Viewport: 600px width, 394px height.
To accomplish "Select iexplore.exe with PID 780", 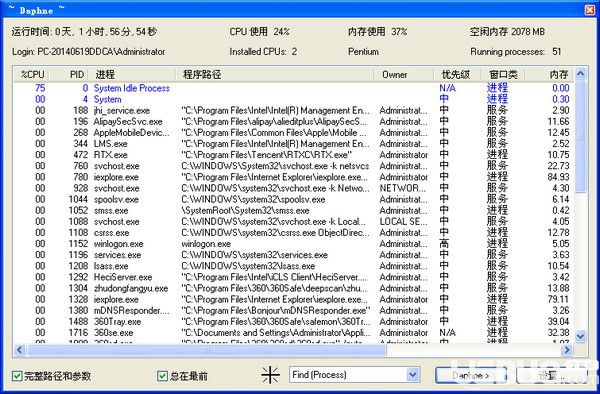I will point(294,177).
